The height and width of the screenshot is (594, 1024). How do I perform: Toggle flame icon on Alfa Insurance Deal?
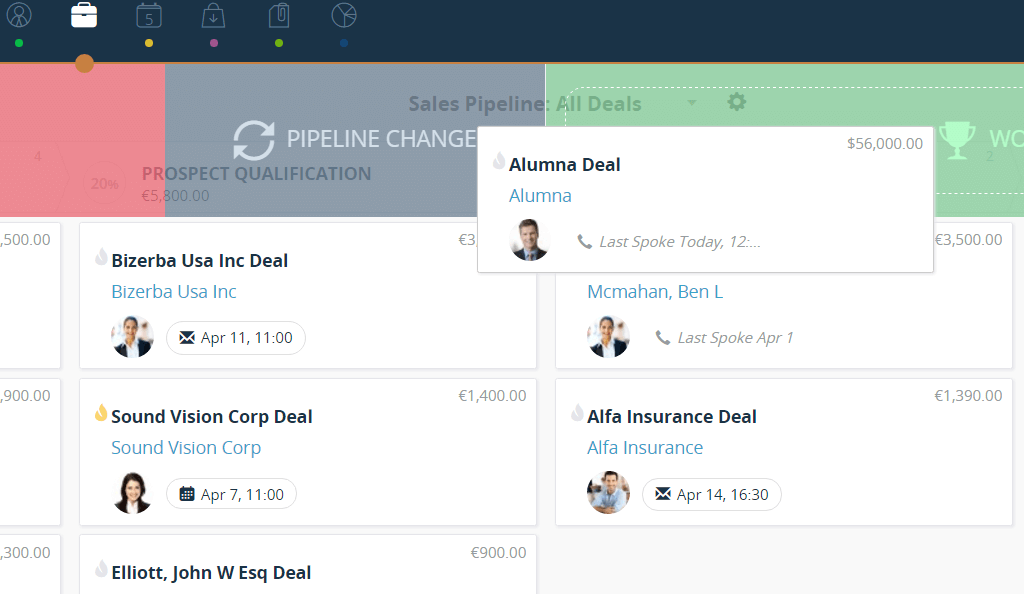pos(576,414)
